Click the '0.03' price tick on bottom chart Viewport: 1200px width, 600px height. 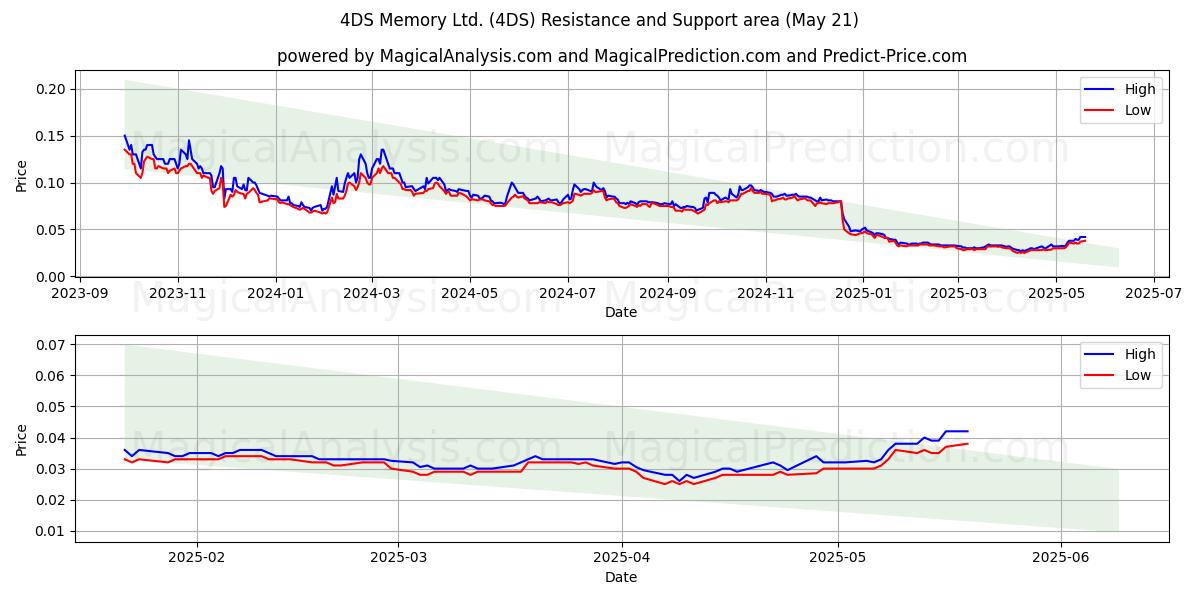tap(52, 469)
